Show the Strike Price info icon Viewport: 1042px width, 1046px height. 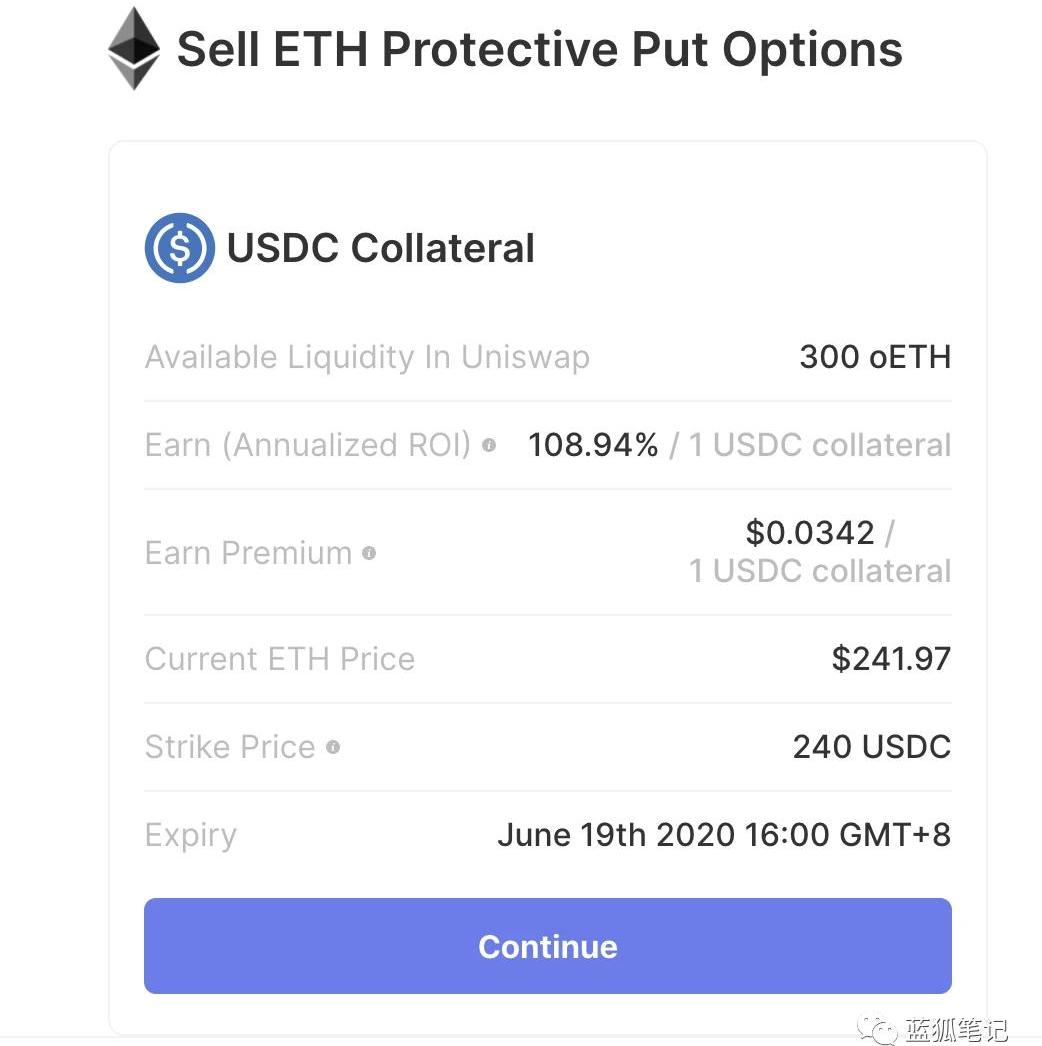333,747
